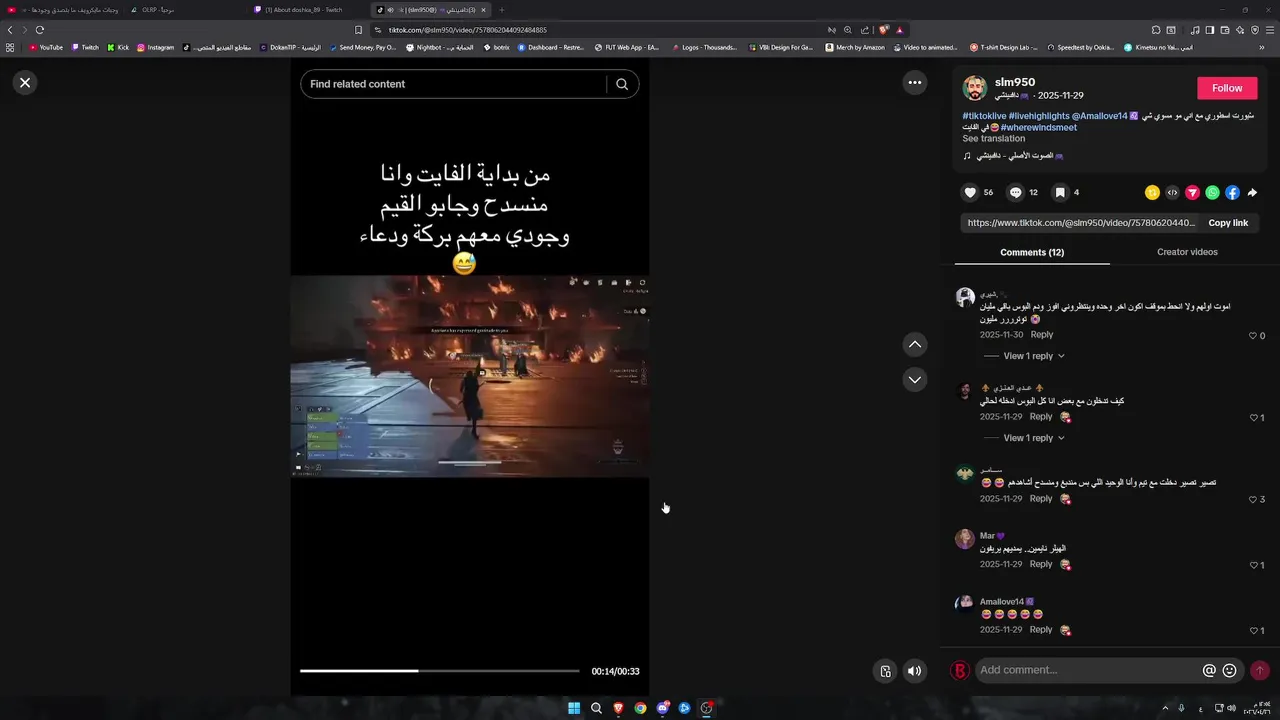The width and height of the screenshot is (1280, 720).
Task: Expand View 1 reply under second comment
Action: (1034, 438)
